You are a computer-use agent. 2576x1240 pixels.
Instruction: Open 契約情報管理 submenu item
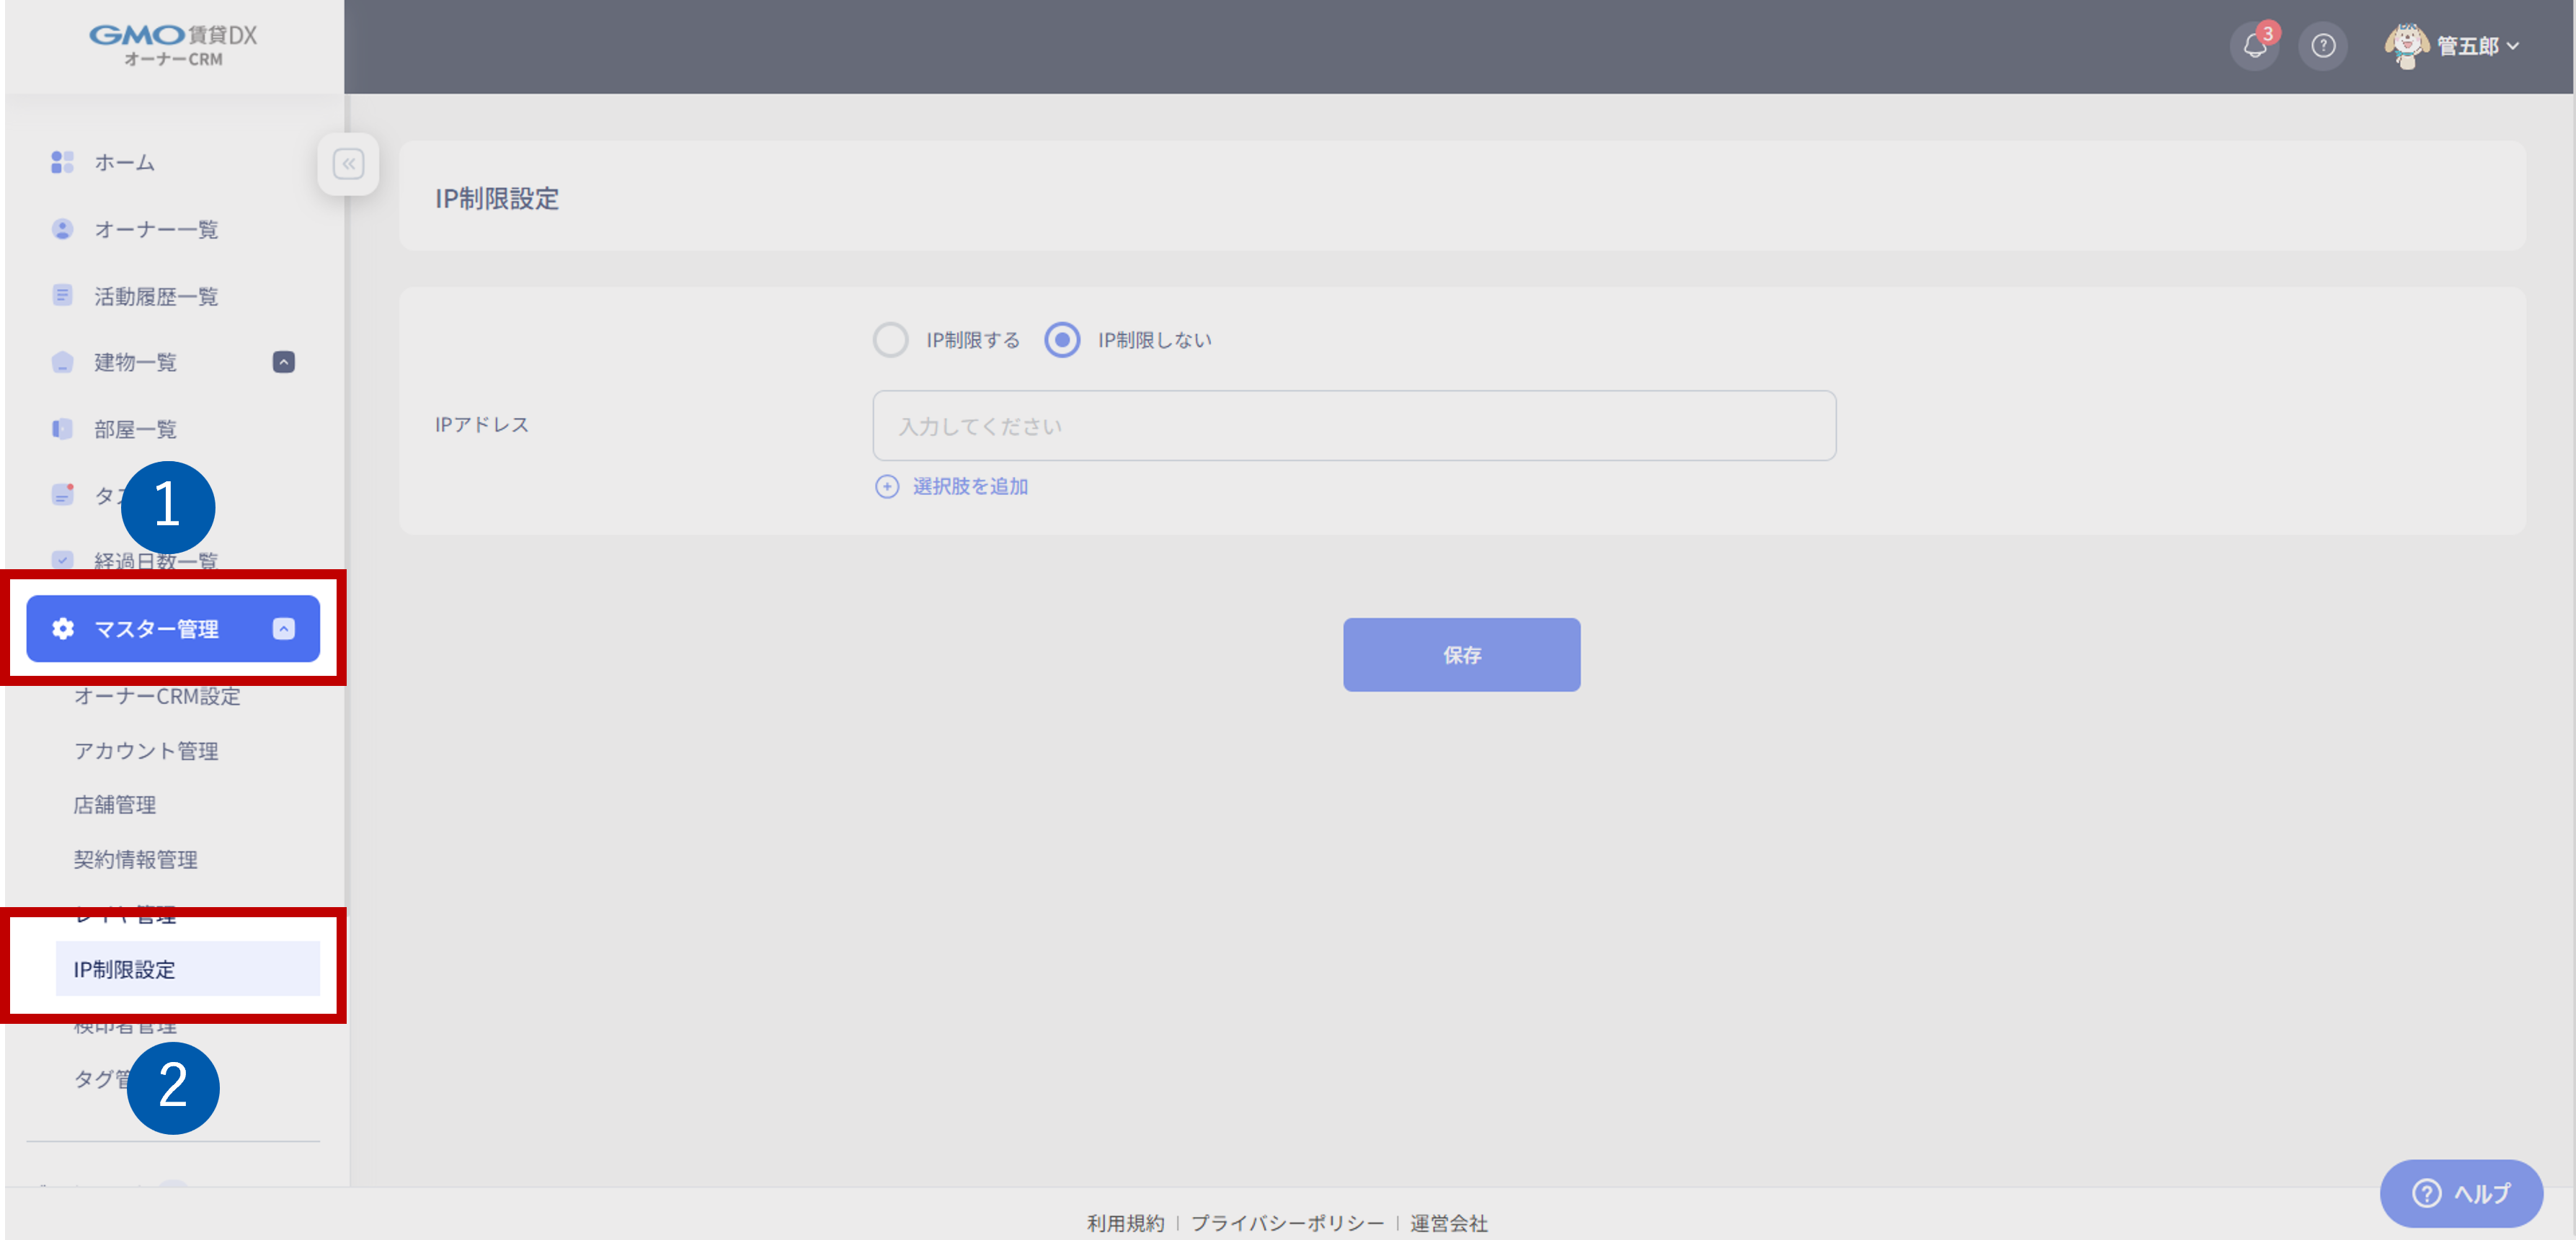tap(135, 860)
